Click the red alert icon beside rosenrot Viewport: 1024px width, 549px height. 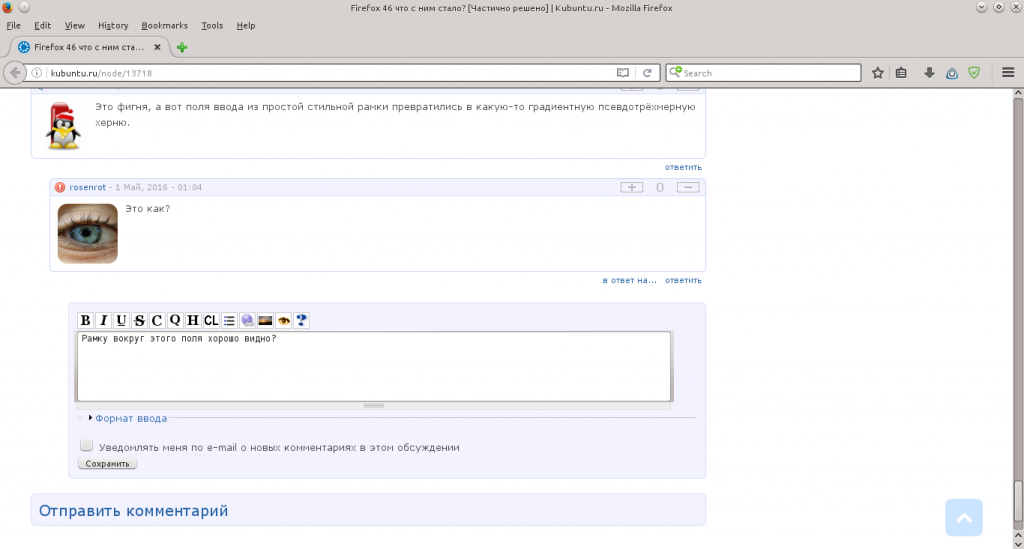point(60,187)
